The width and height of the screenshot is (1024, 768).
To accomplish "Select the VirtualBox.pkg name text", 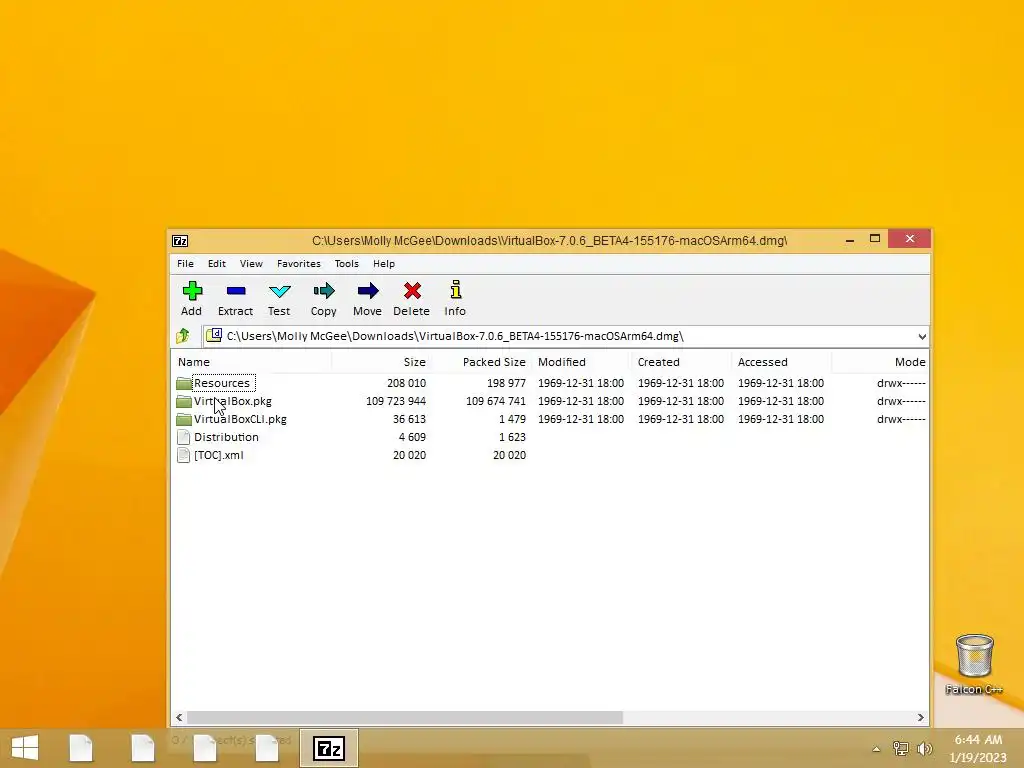I will point(232,401).
